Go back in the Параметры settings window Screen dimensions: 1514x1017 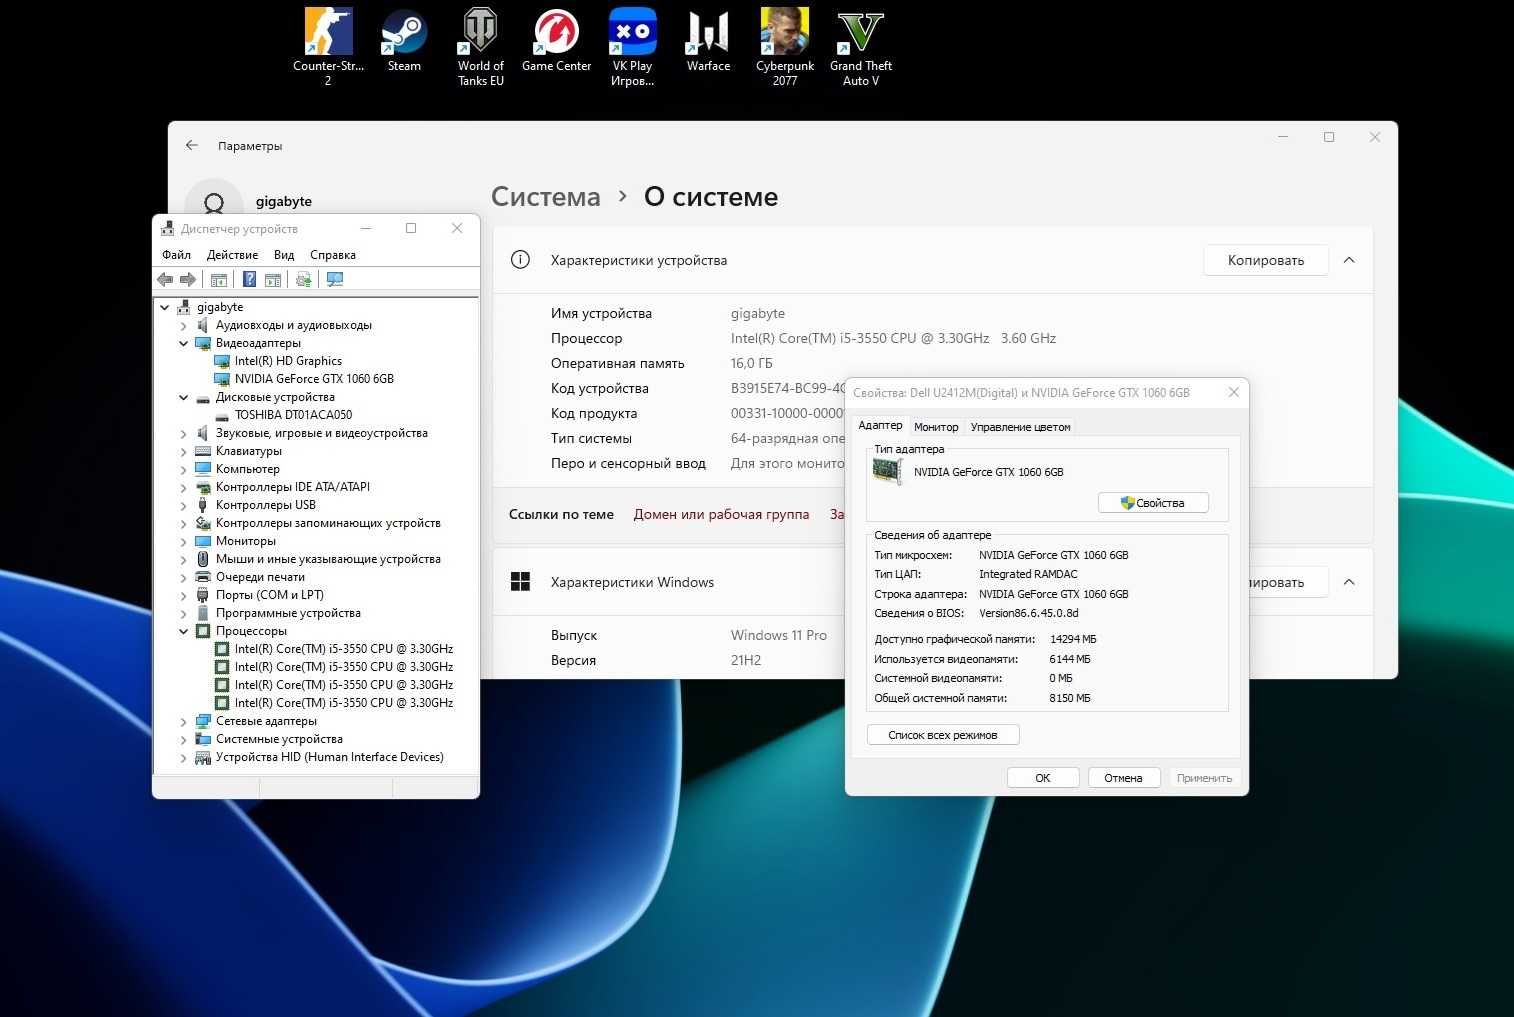(192, 145)
